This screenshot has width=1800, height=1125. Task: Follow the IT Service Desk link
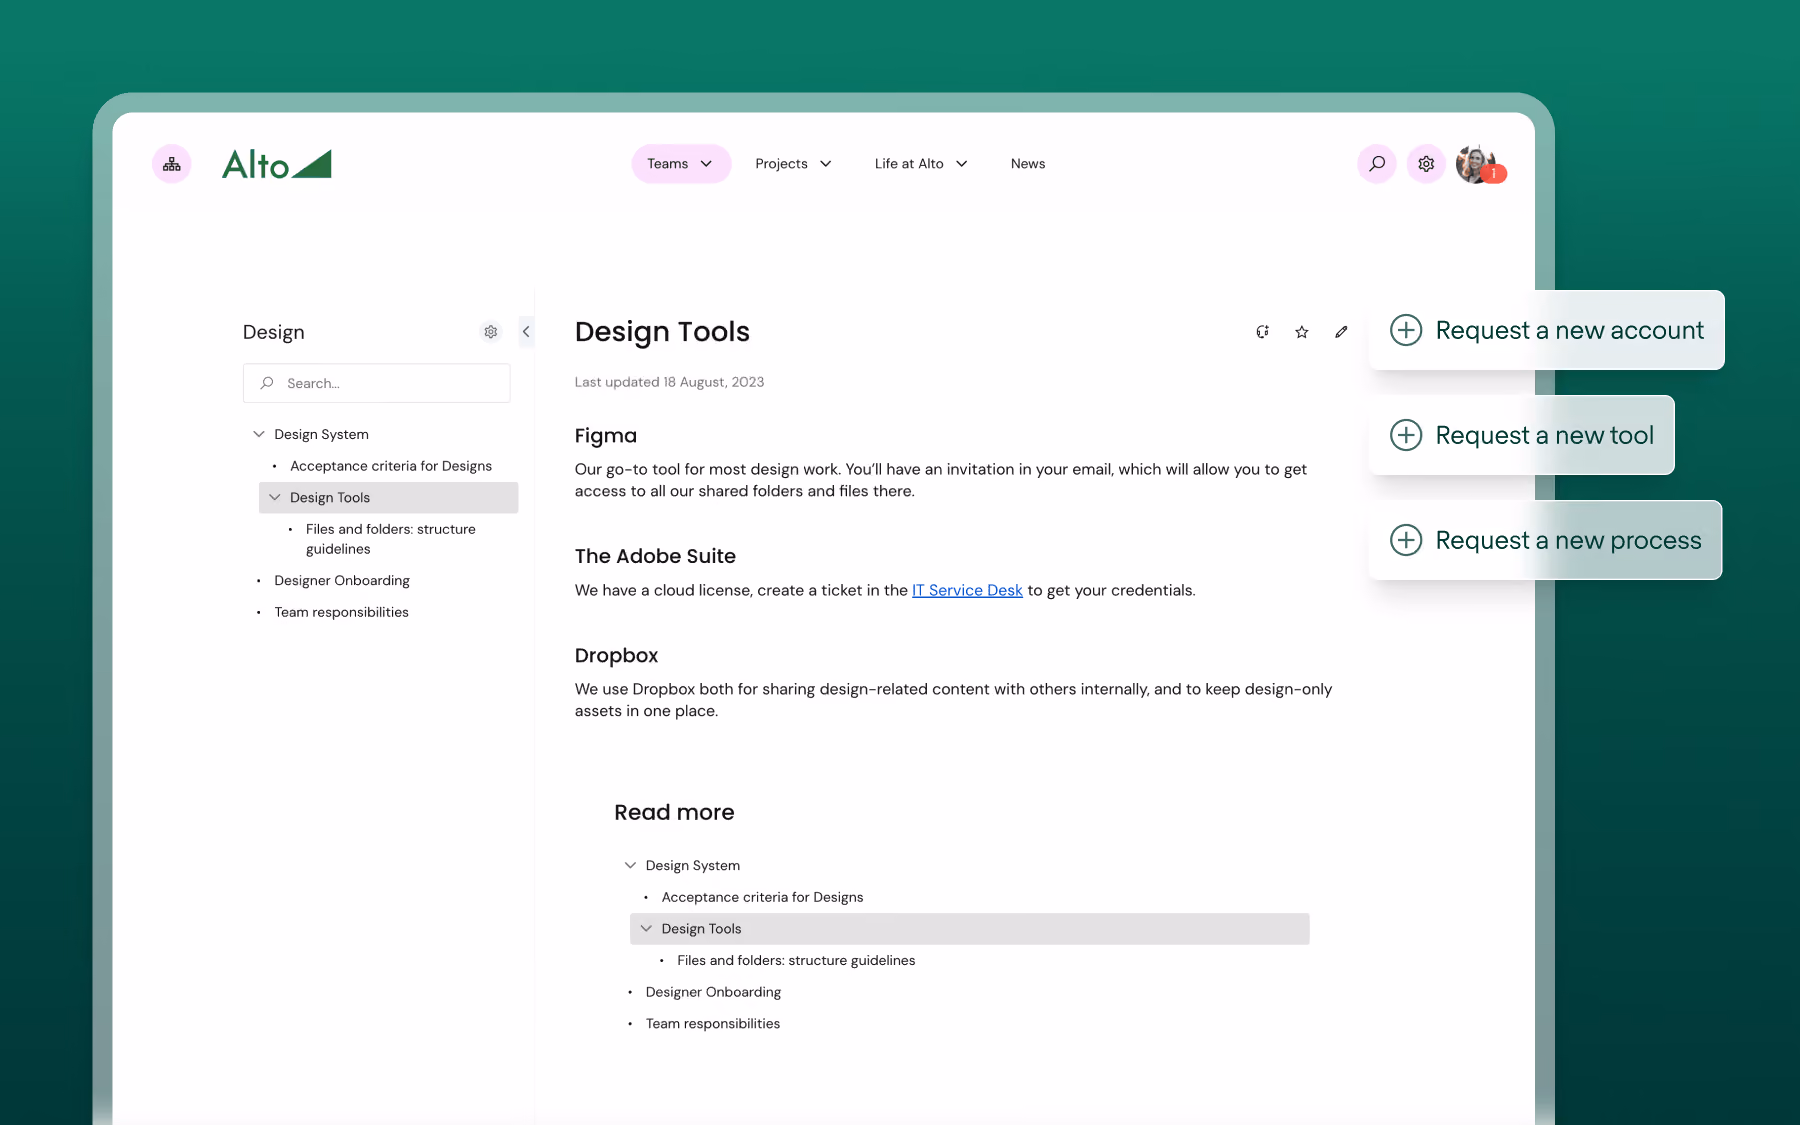967,590
